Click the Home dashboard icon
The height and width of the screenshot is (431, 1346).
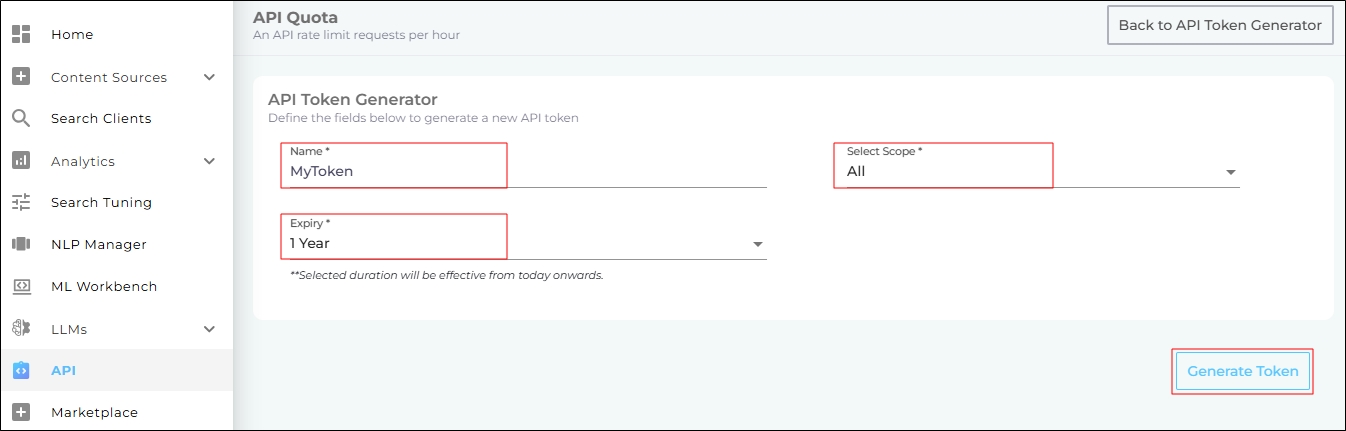click(21, 34)
